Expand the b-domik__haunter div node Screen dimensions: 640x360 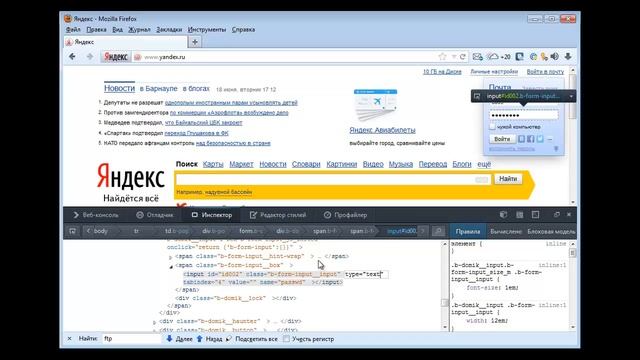(154, 322)
